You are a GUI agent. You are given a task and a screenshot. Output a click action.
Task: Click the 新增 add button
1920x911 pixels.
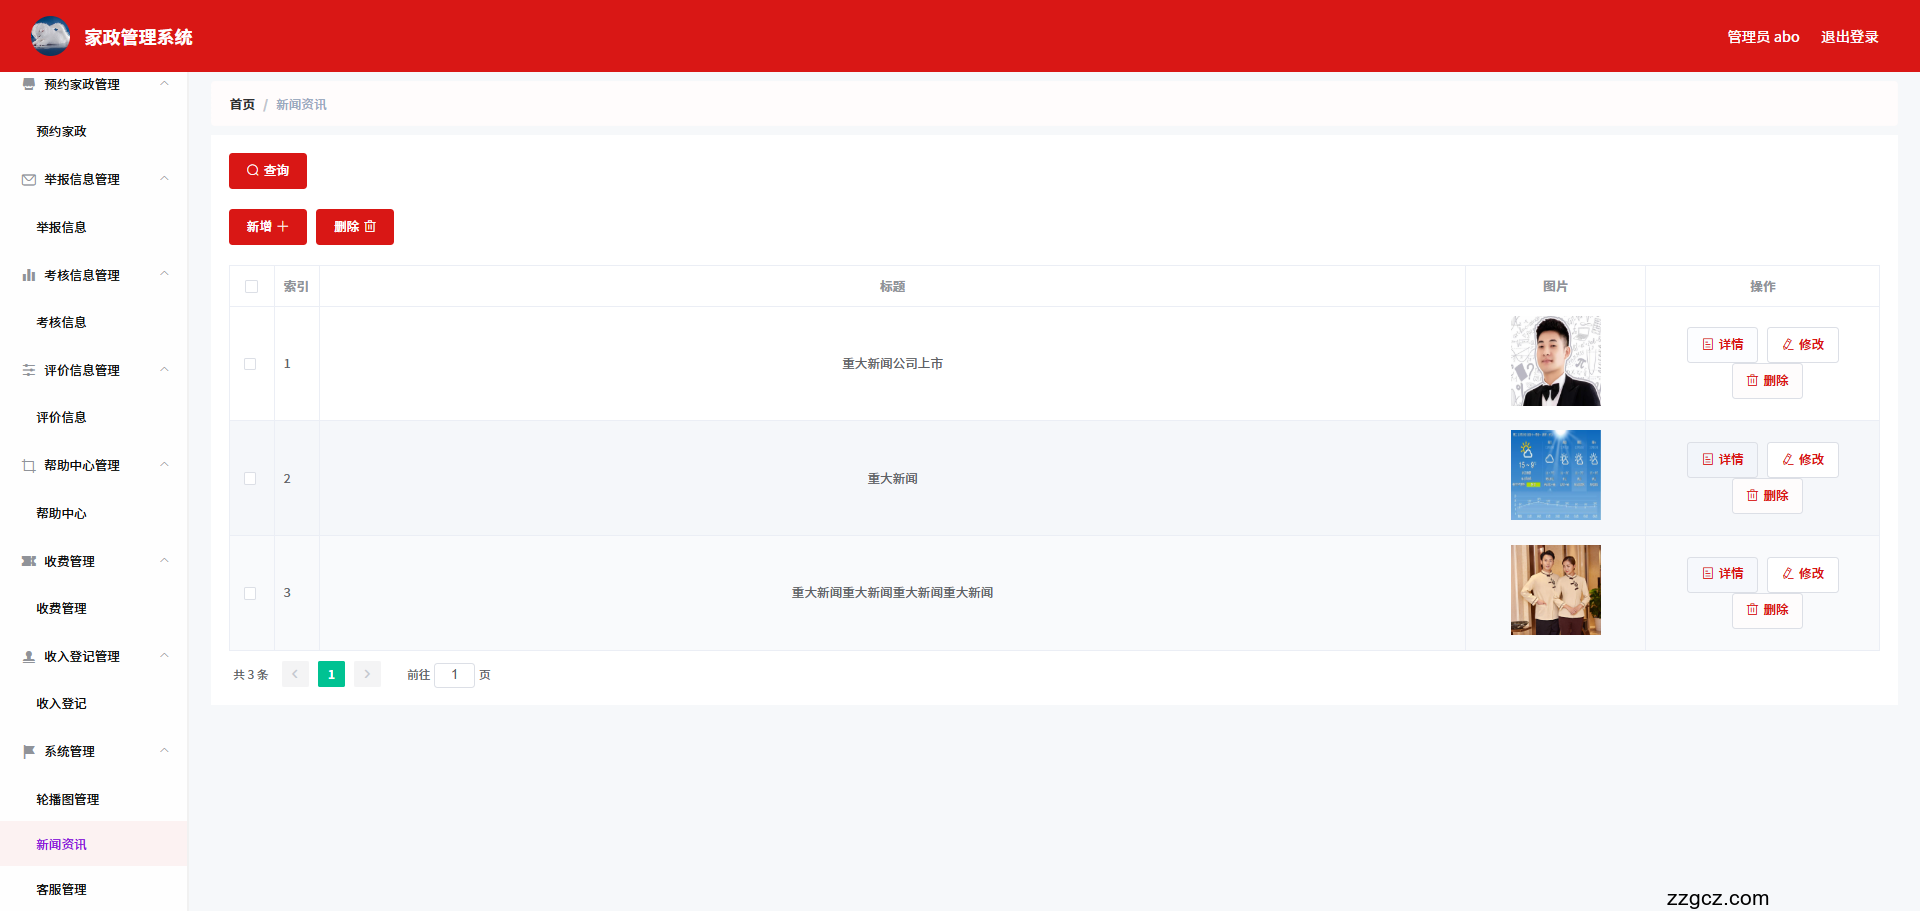(x=267, y=227)
